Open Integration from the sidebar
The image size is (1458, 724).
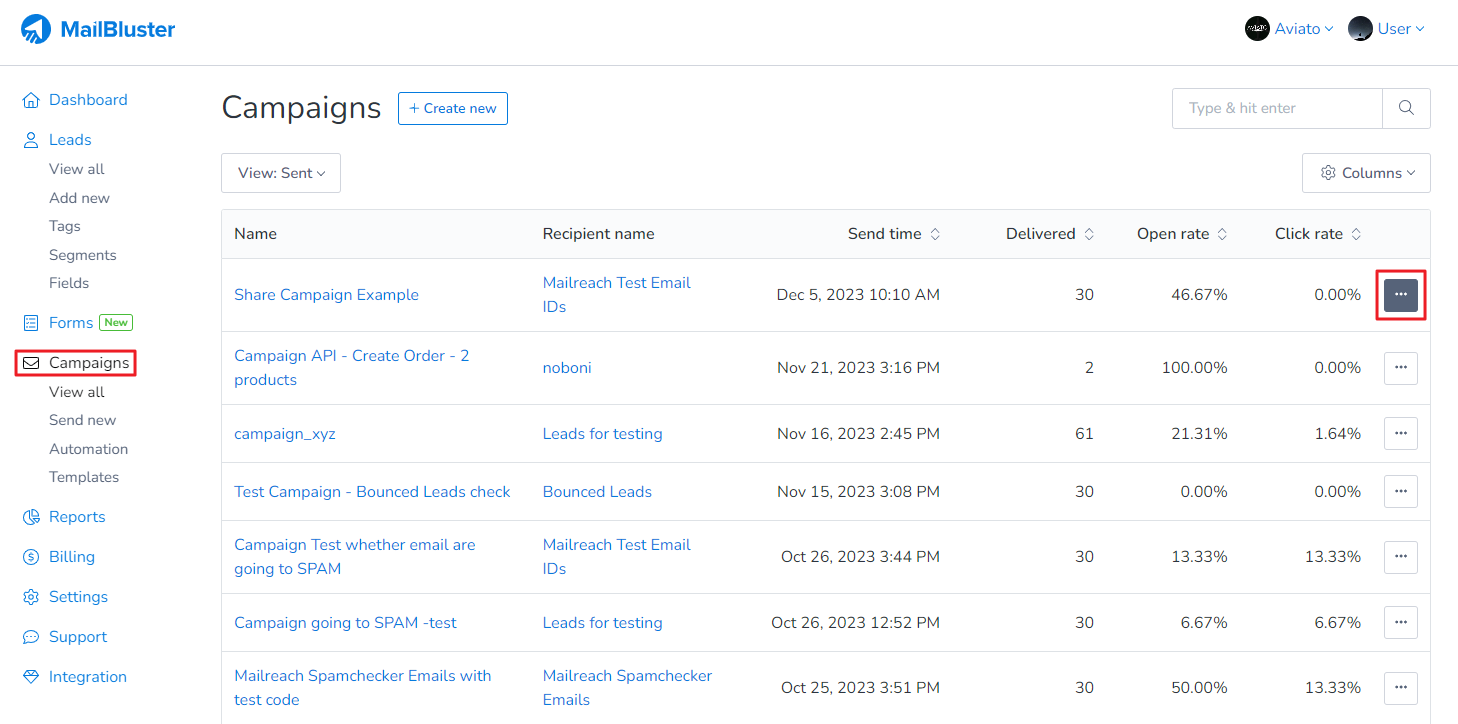click(x=87, y=677)
